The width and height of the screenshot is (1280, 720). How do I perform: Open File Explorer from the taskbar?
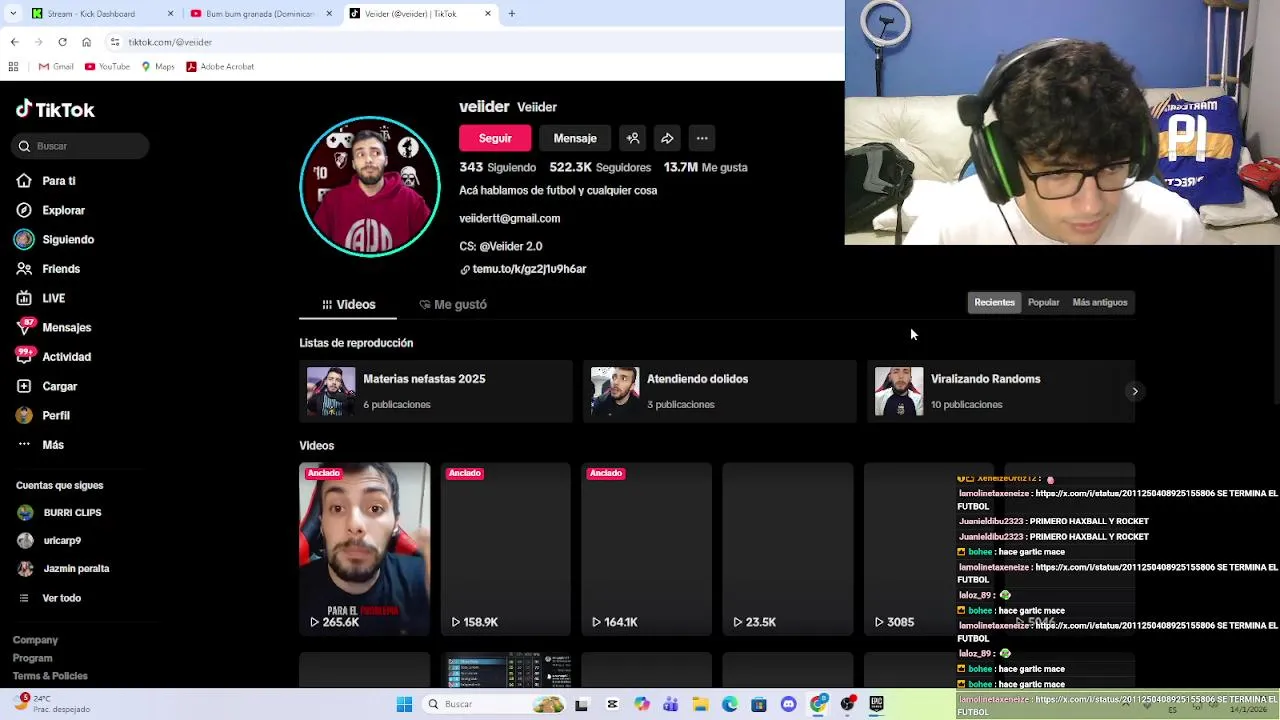click(x=700, y=704)
